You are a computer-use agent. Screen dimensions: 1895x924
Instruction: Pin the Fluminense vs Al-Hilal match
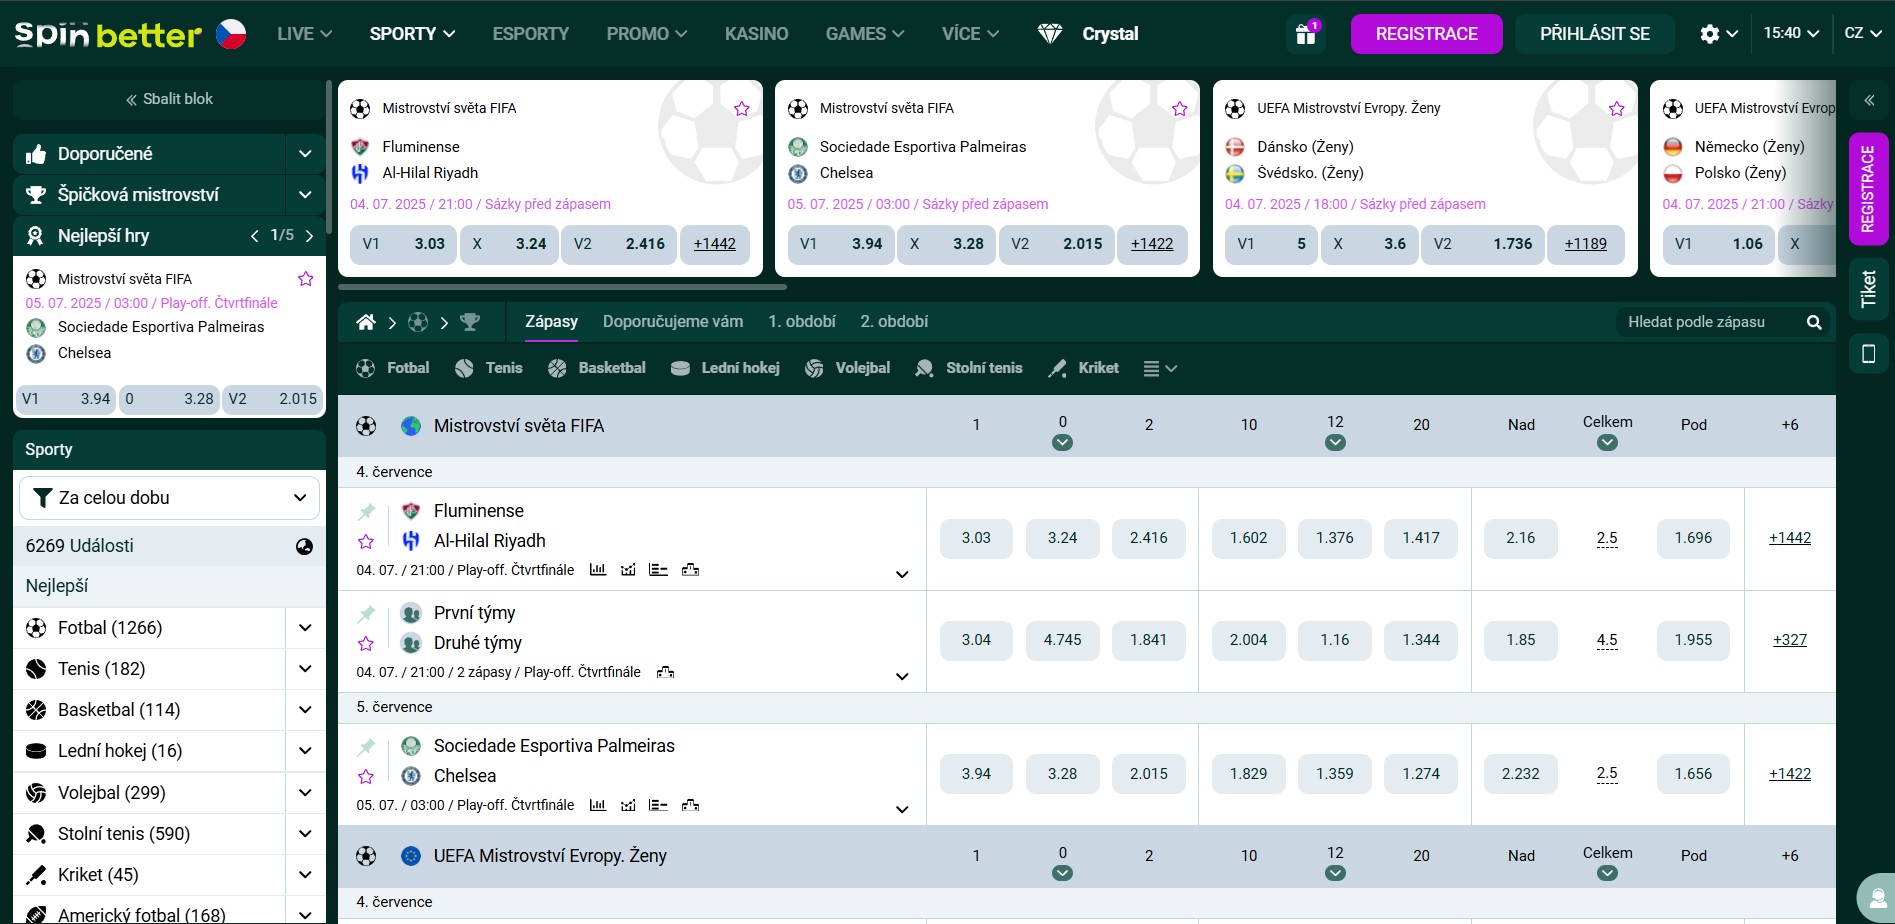[x=366, y=512]
